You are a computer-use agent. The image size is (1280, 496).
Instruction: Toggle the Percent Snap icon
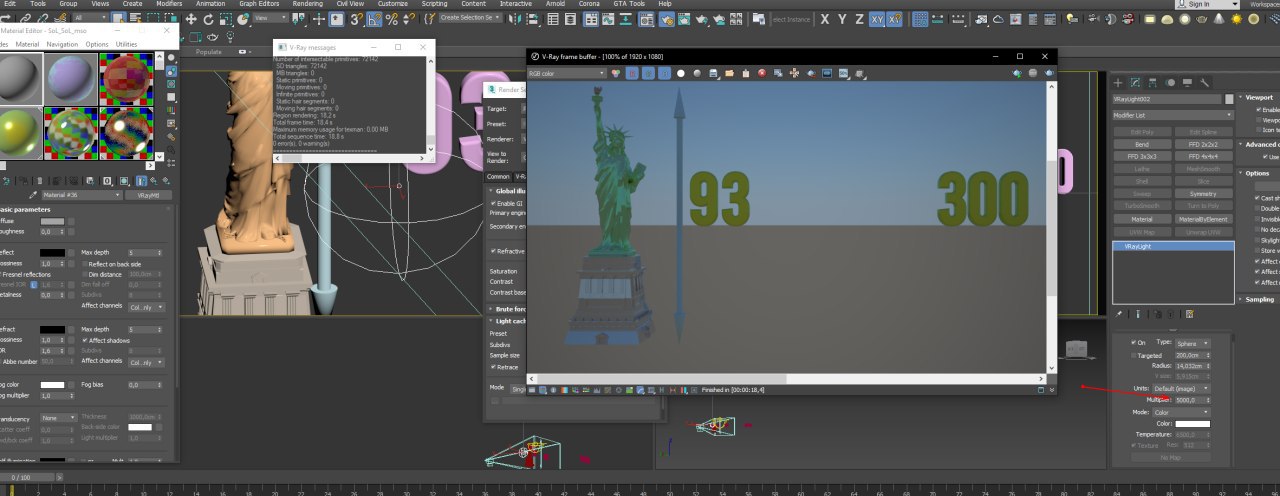(x=391, y=19)
